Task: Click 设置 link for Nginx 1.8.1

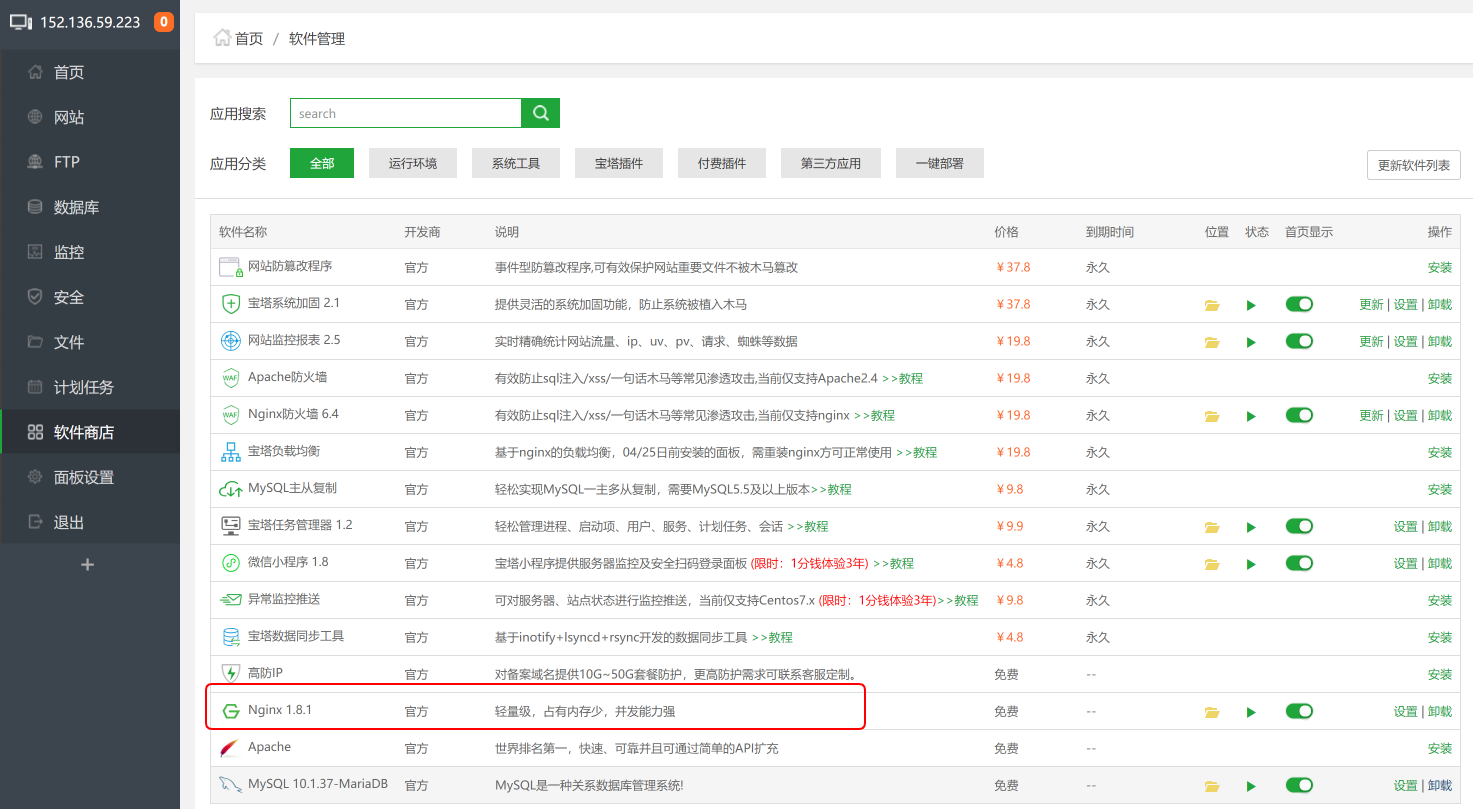Action: click(x=1406, y=712)
